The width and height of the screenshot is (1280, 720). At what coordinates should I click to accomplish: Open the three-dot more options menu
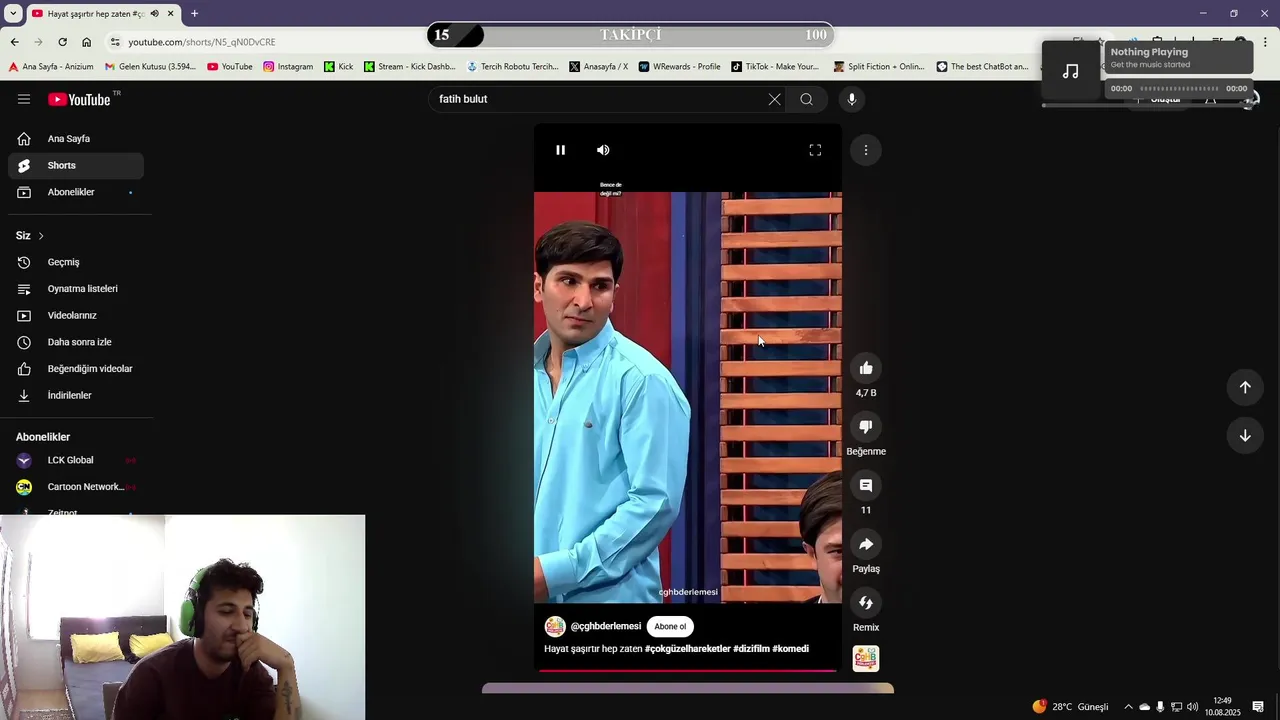(866, 150)
